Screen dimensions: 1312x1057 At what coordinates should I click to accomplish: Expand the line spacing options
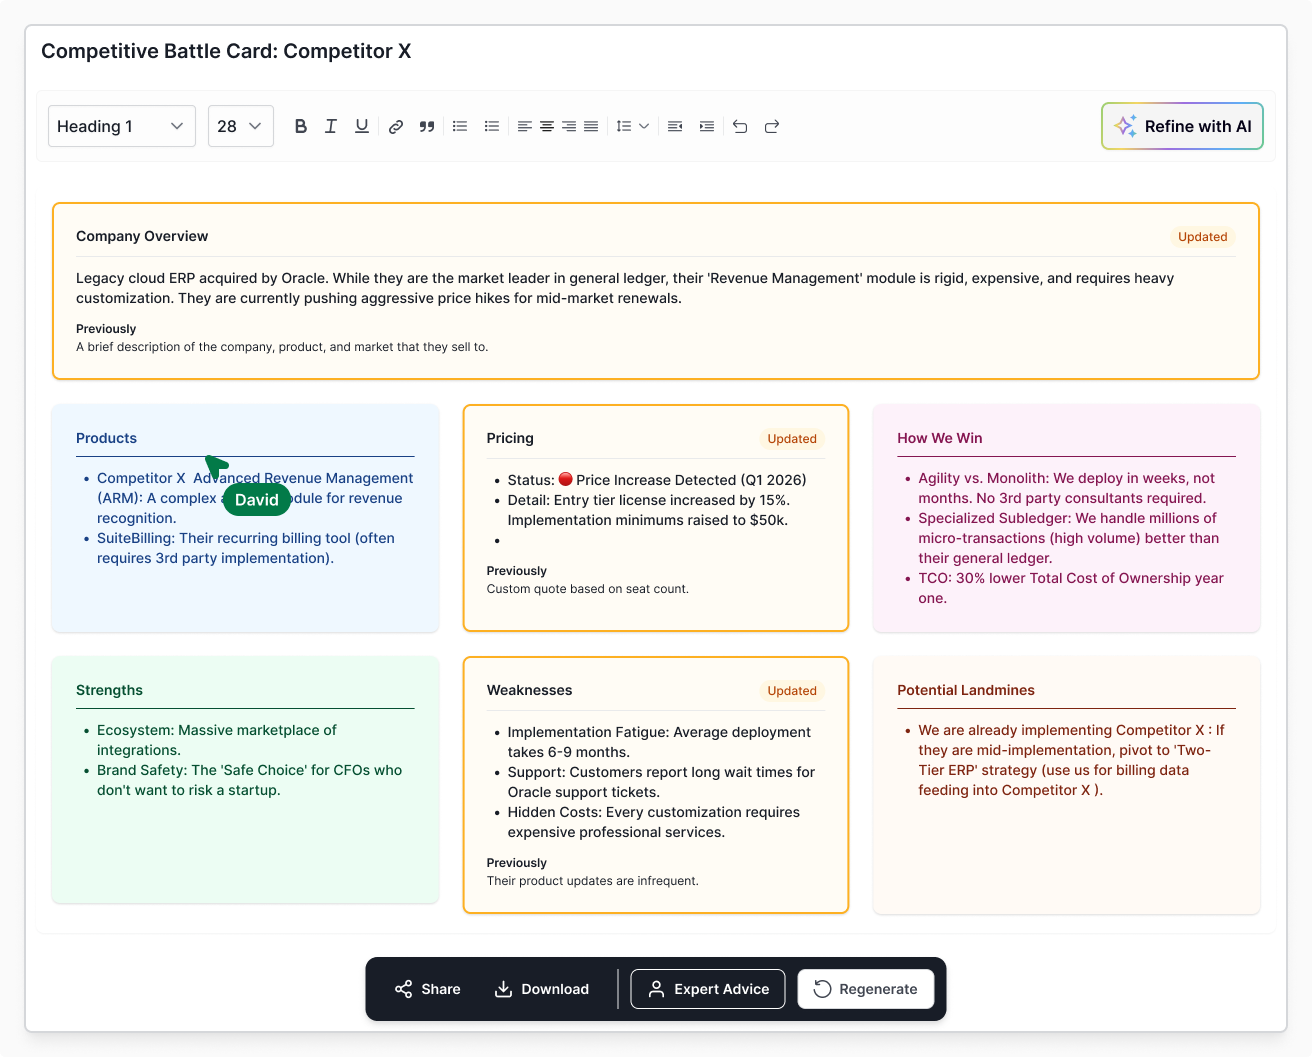click(632, 126)
